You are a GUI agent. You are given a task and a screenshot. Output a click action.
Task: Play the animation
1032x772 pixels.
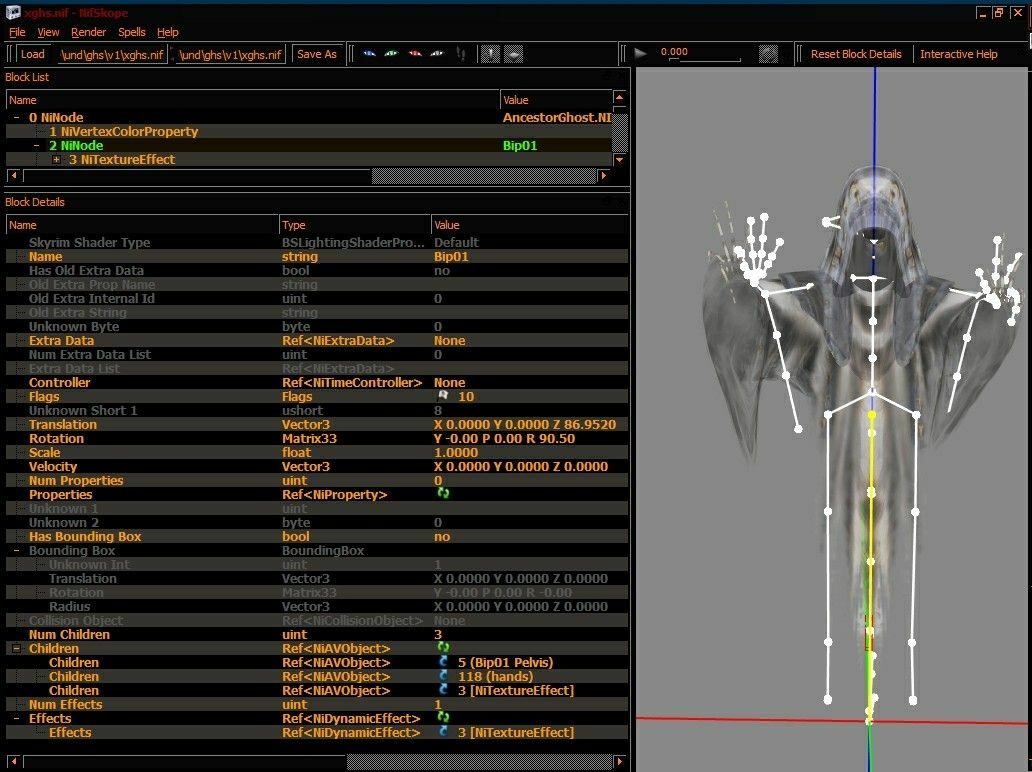tap(640, 53)
